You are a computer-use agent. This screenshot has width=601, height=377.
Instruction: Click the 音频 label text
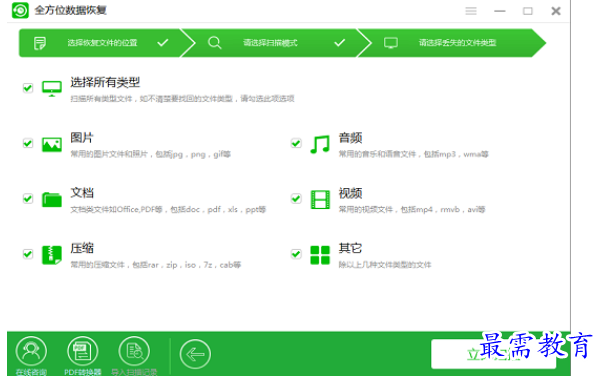[350, 138]
